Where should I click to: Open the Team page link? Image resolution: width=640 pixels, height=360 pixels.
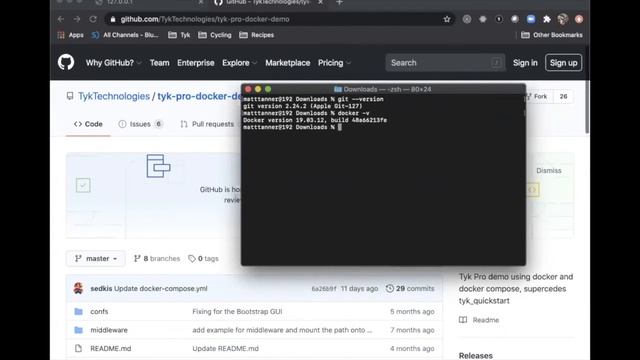tap(159, 63)
